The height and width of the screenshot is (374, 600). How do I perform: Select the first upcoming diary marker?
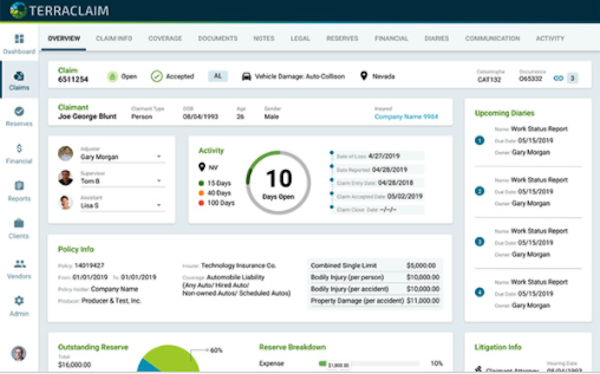[x=479, y=140]
